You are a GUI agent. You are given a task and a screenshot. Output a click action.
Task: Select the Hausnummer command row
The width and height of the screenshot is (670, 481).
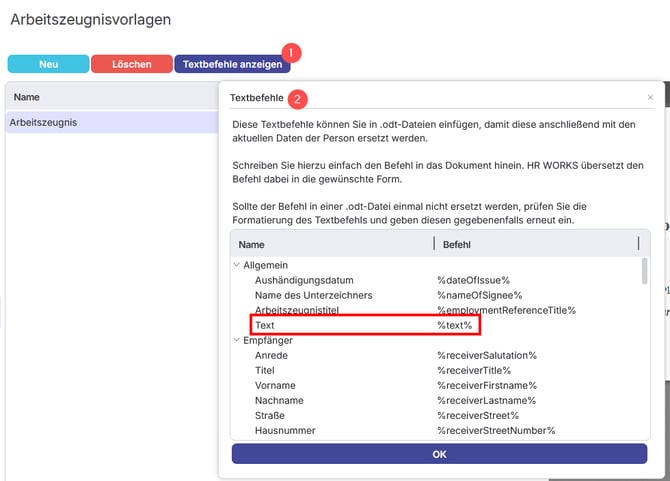point(285,430)
